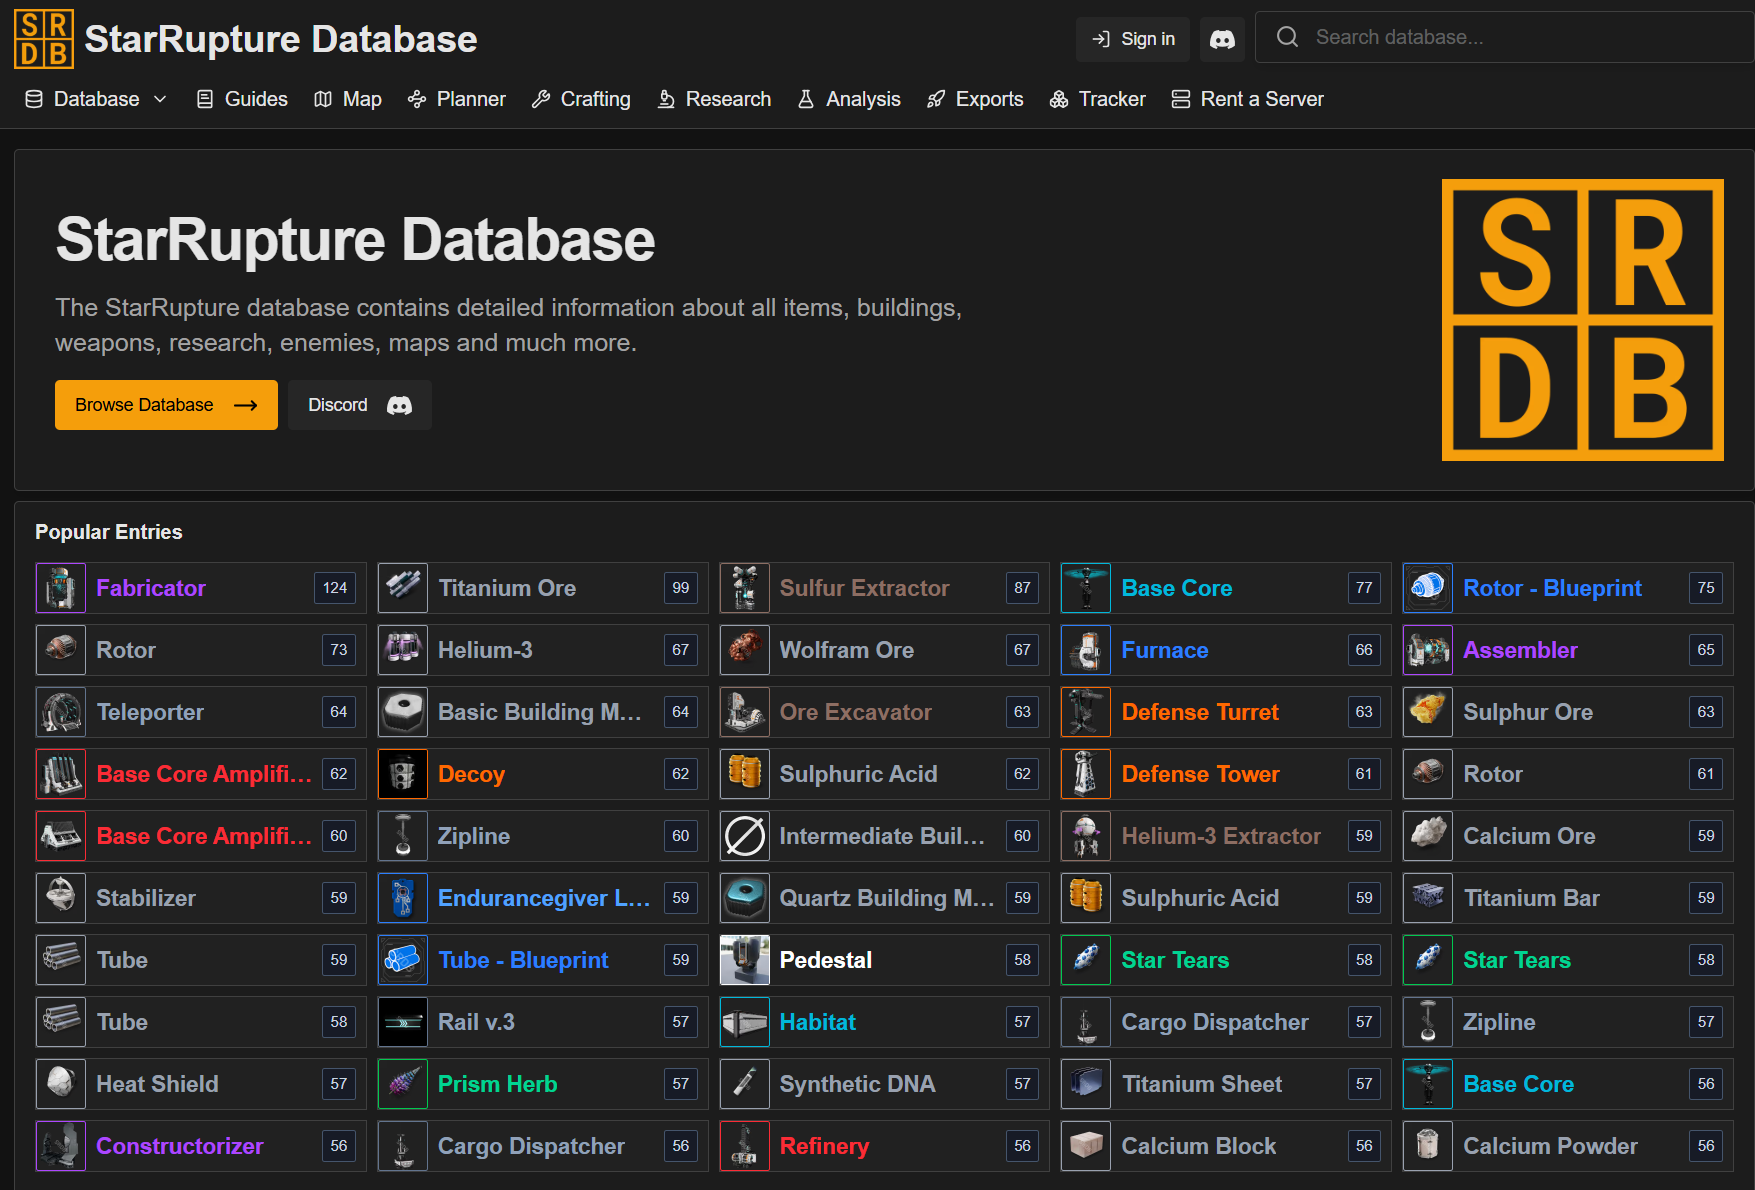
Task: Click the Quartz Building Material icon
Action: [x=745, y=898]
